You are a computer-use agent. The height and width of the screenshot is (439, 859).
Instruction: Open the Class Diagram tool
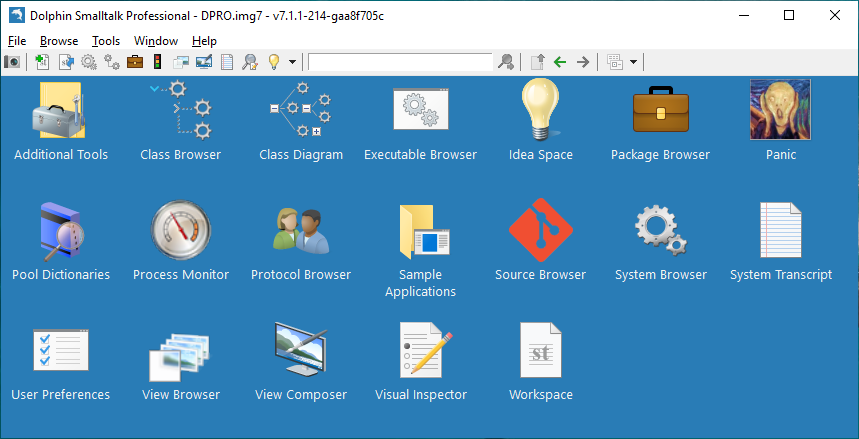(301, 110)
